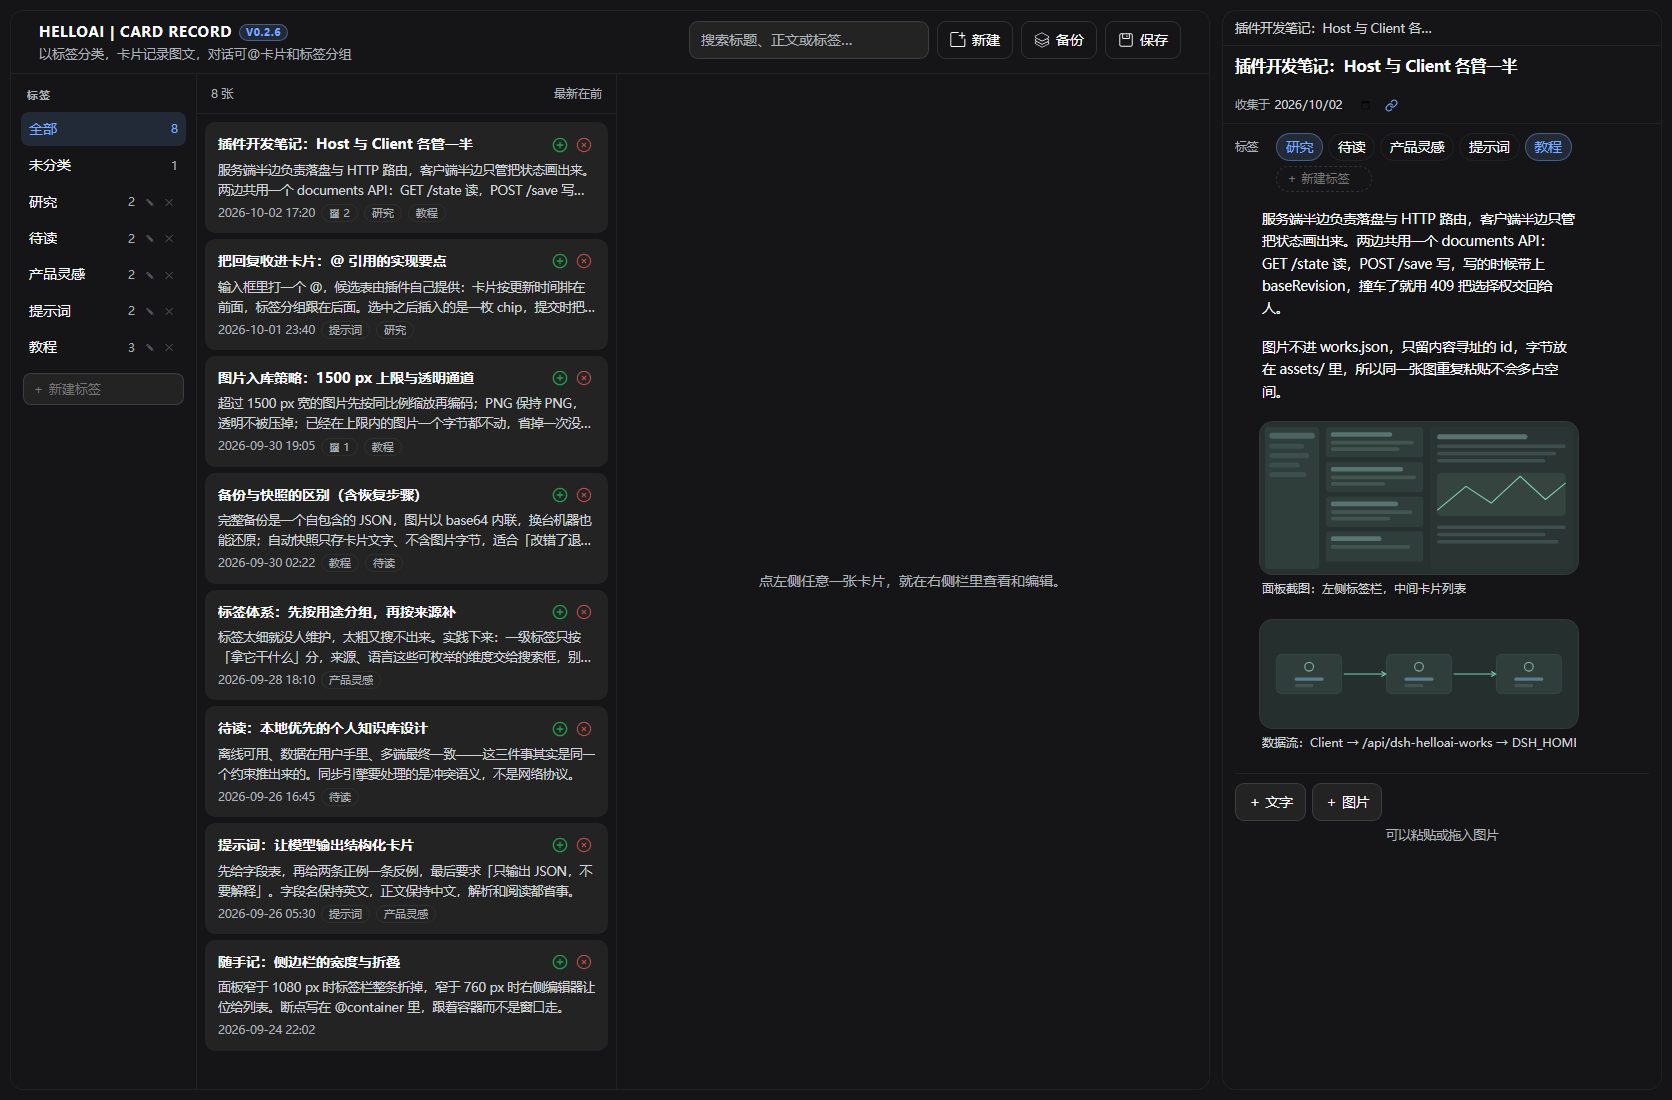Click green plus icon on 插件开发笔记 card
The height and width of the screenshot is (1100, 1672).
pyautogui.click(x=560, y=145)
